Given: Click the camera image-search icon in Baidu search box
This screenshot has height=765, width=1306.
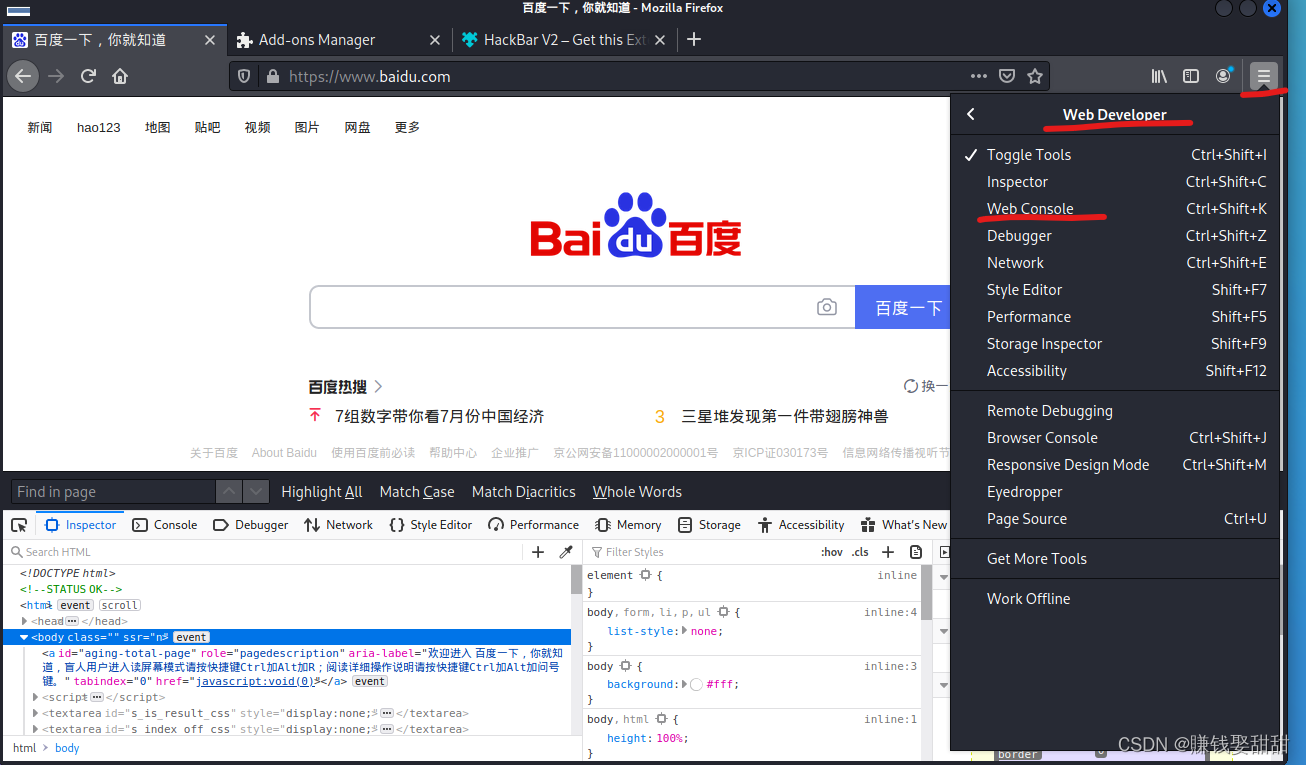Looking at the screenshot, I should click(x=826, y=307).
